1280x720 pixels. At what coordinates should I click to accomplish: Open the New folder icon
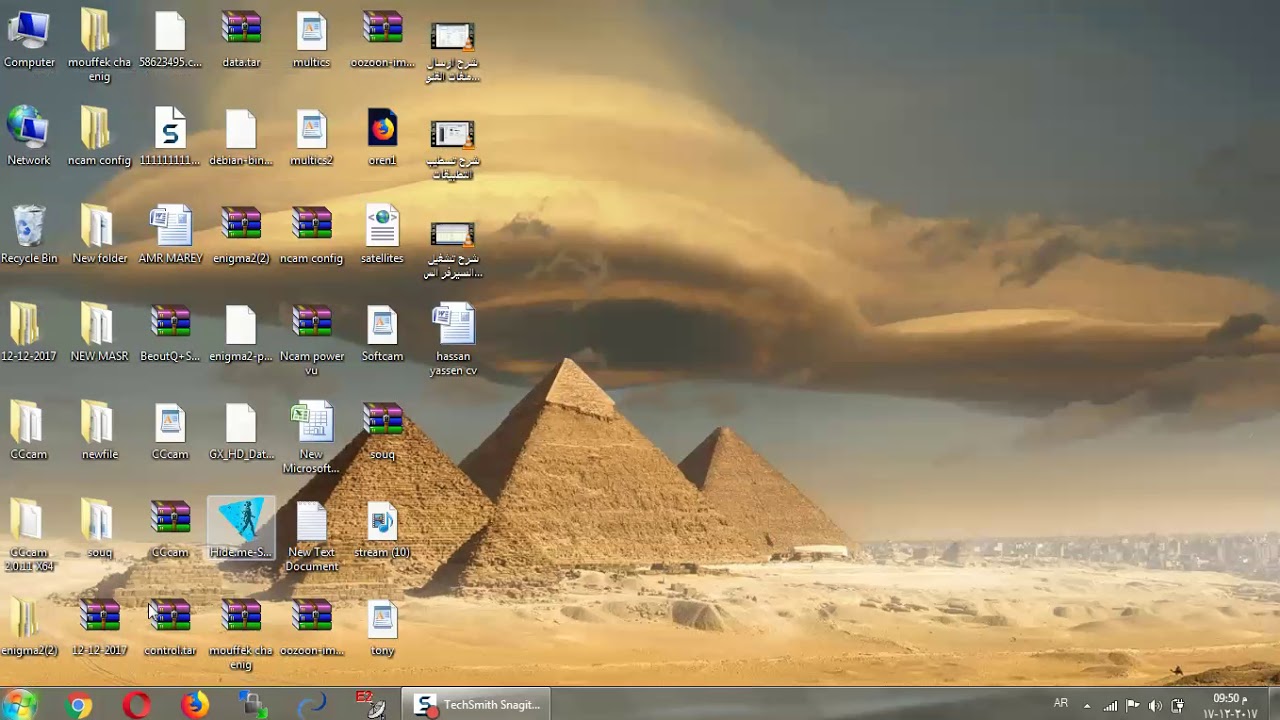(x=100, y=236)
